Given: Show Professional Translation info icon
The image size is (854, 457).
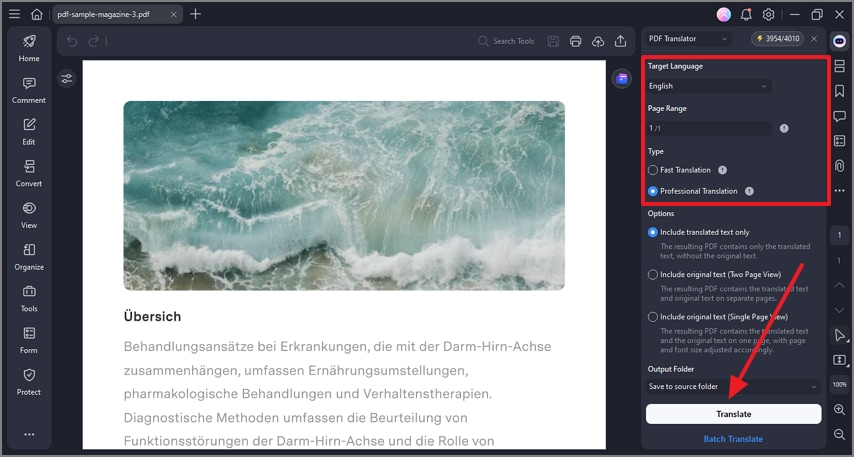Looking at the screenshot, I should (x=749, y=191).
